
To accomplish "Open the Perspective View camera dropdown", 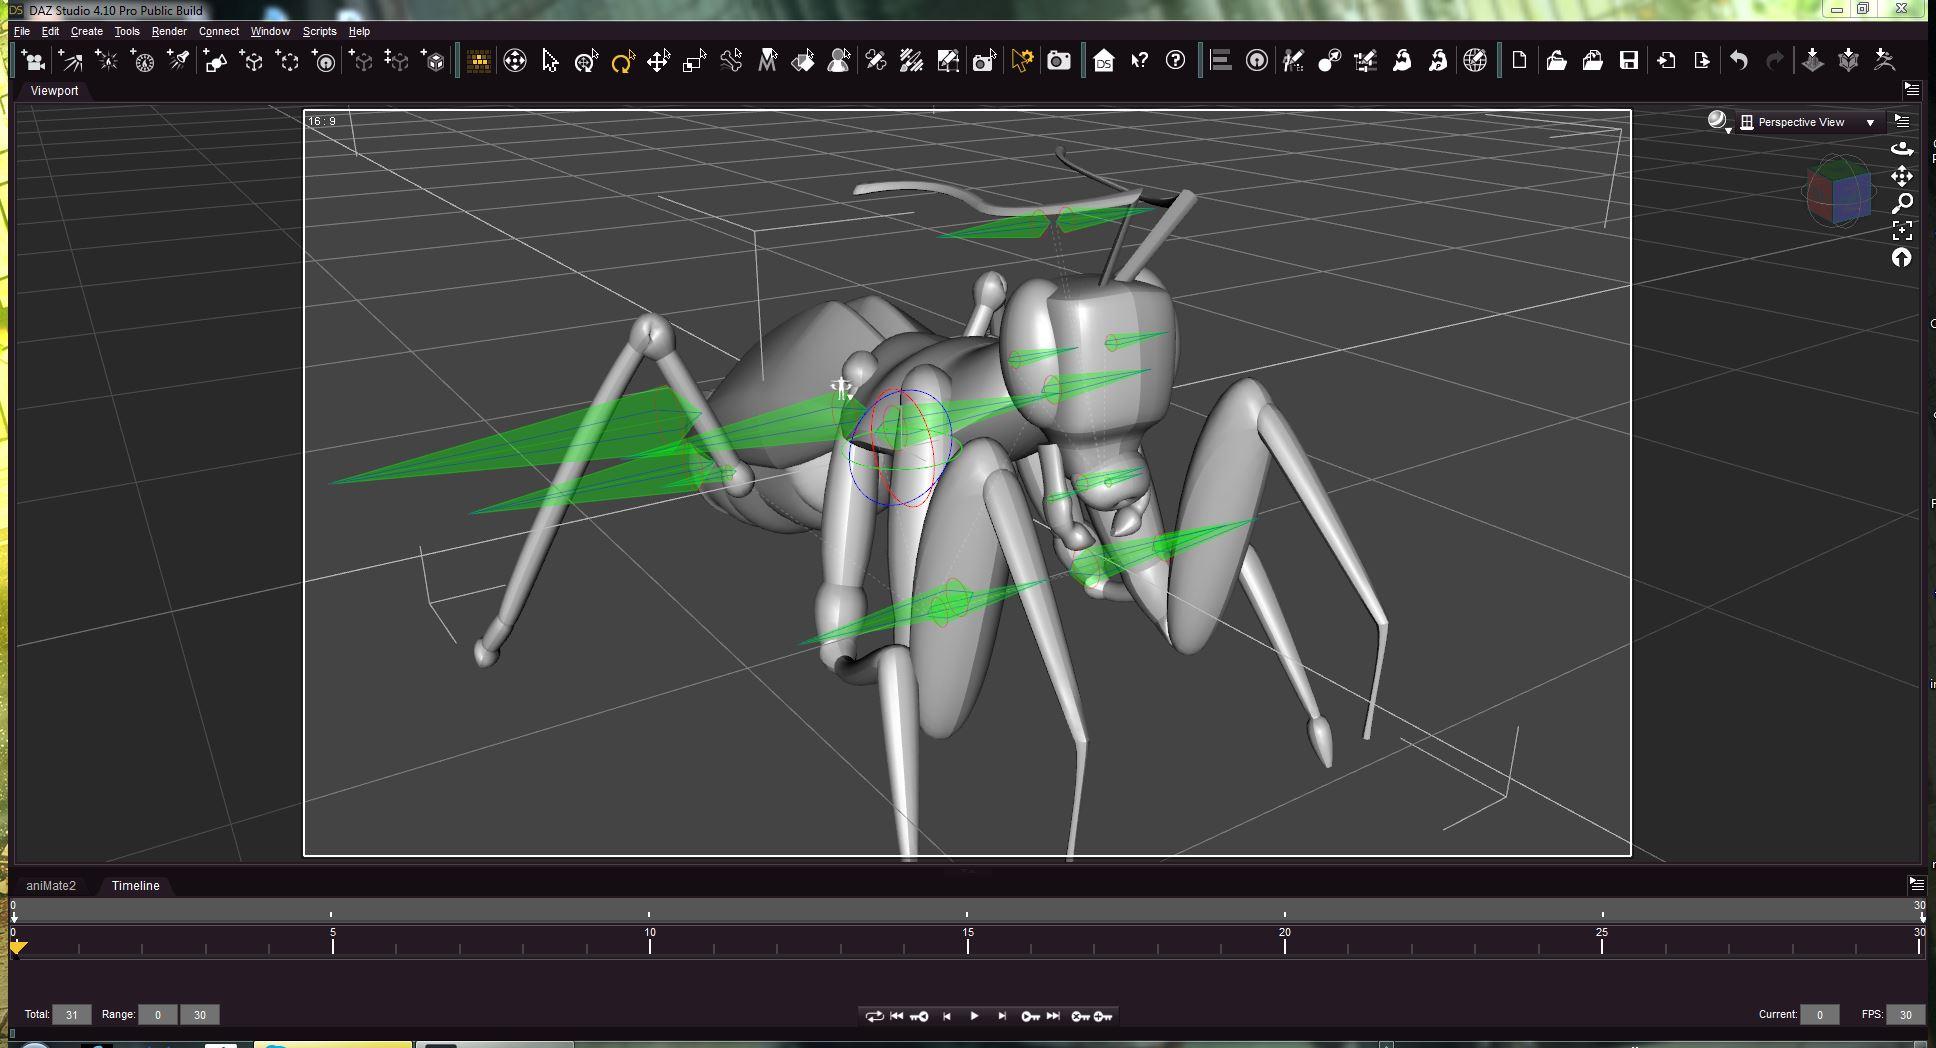I will click(1809, 122).
